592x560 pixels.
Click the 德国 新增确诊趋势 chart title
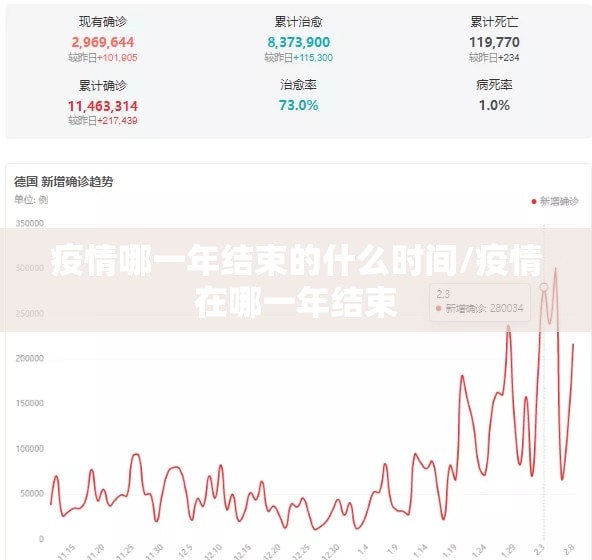pos(63,182)
